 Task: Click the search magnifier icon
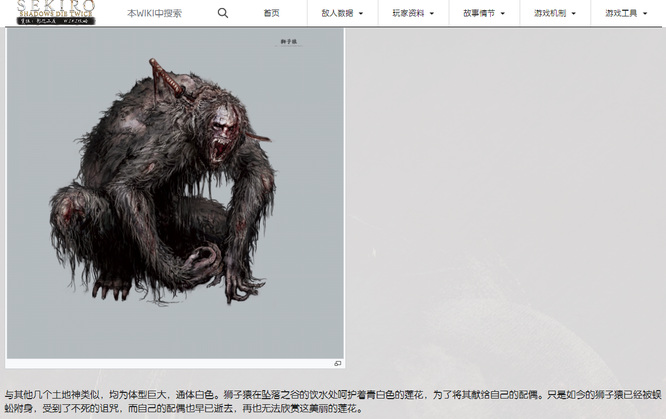[223, 13]
